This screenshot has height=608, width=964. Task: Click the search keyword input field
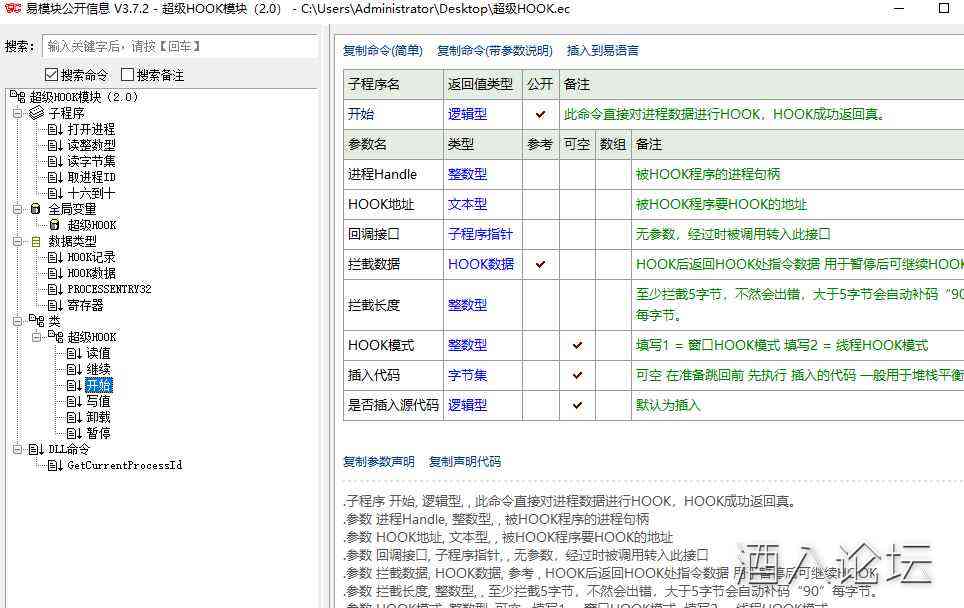pos(180,46)
